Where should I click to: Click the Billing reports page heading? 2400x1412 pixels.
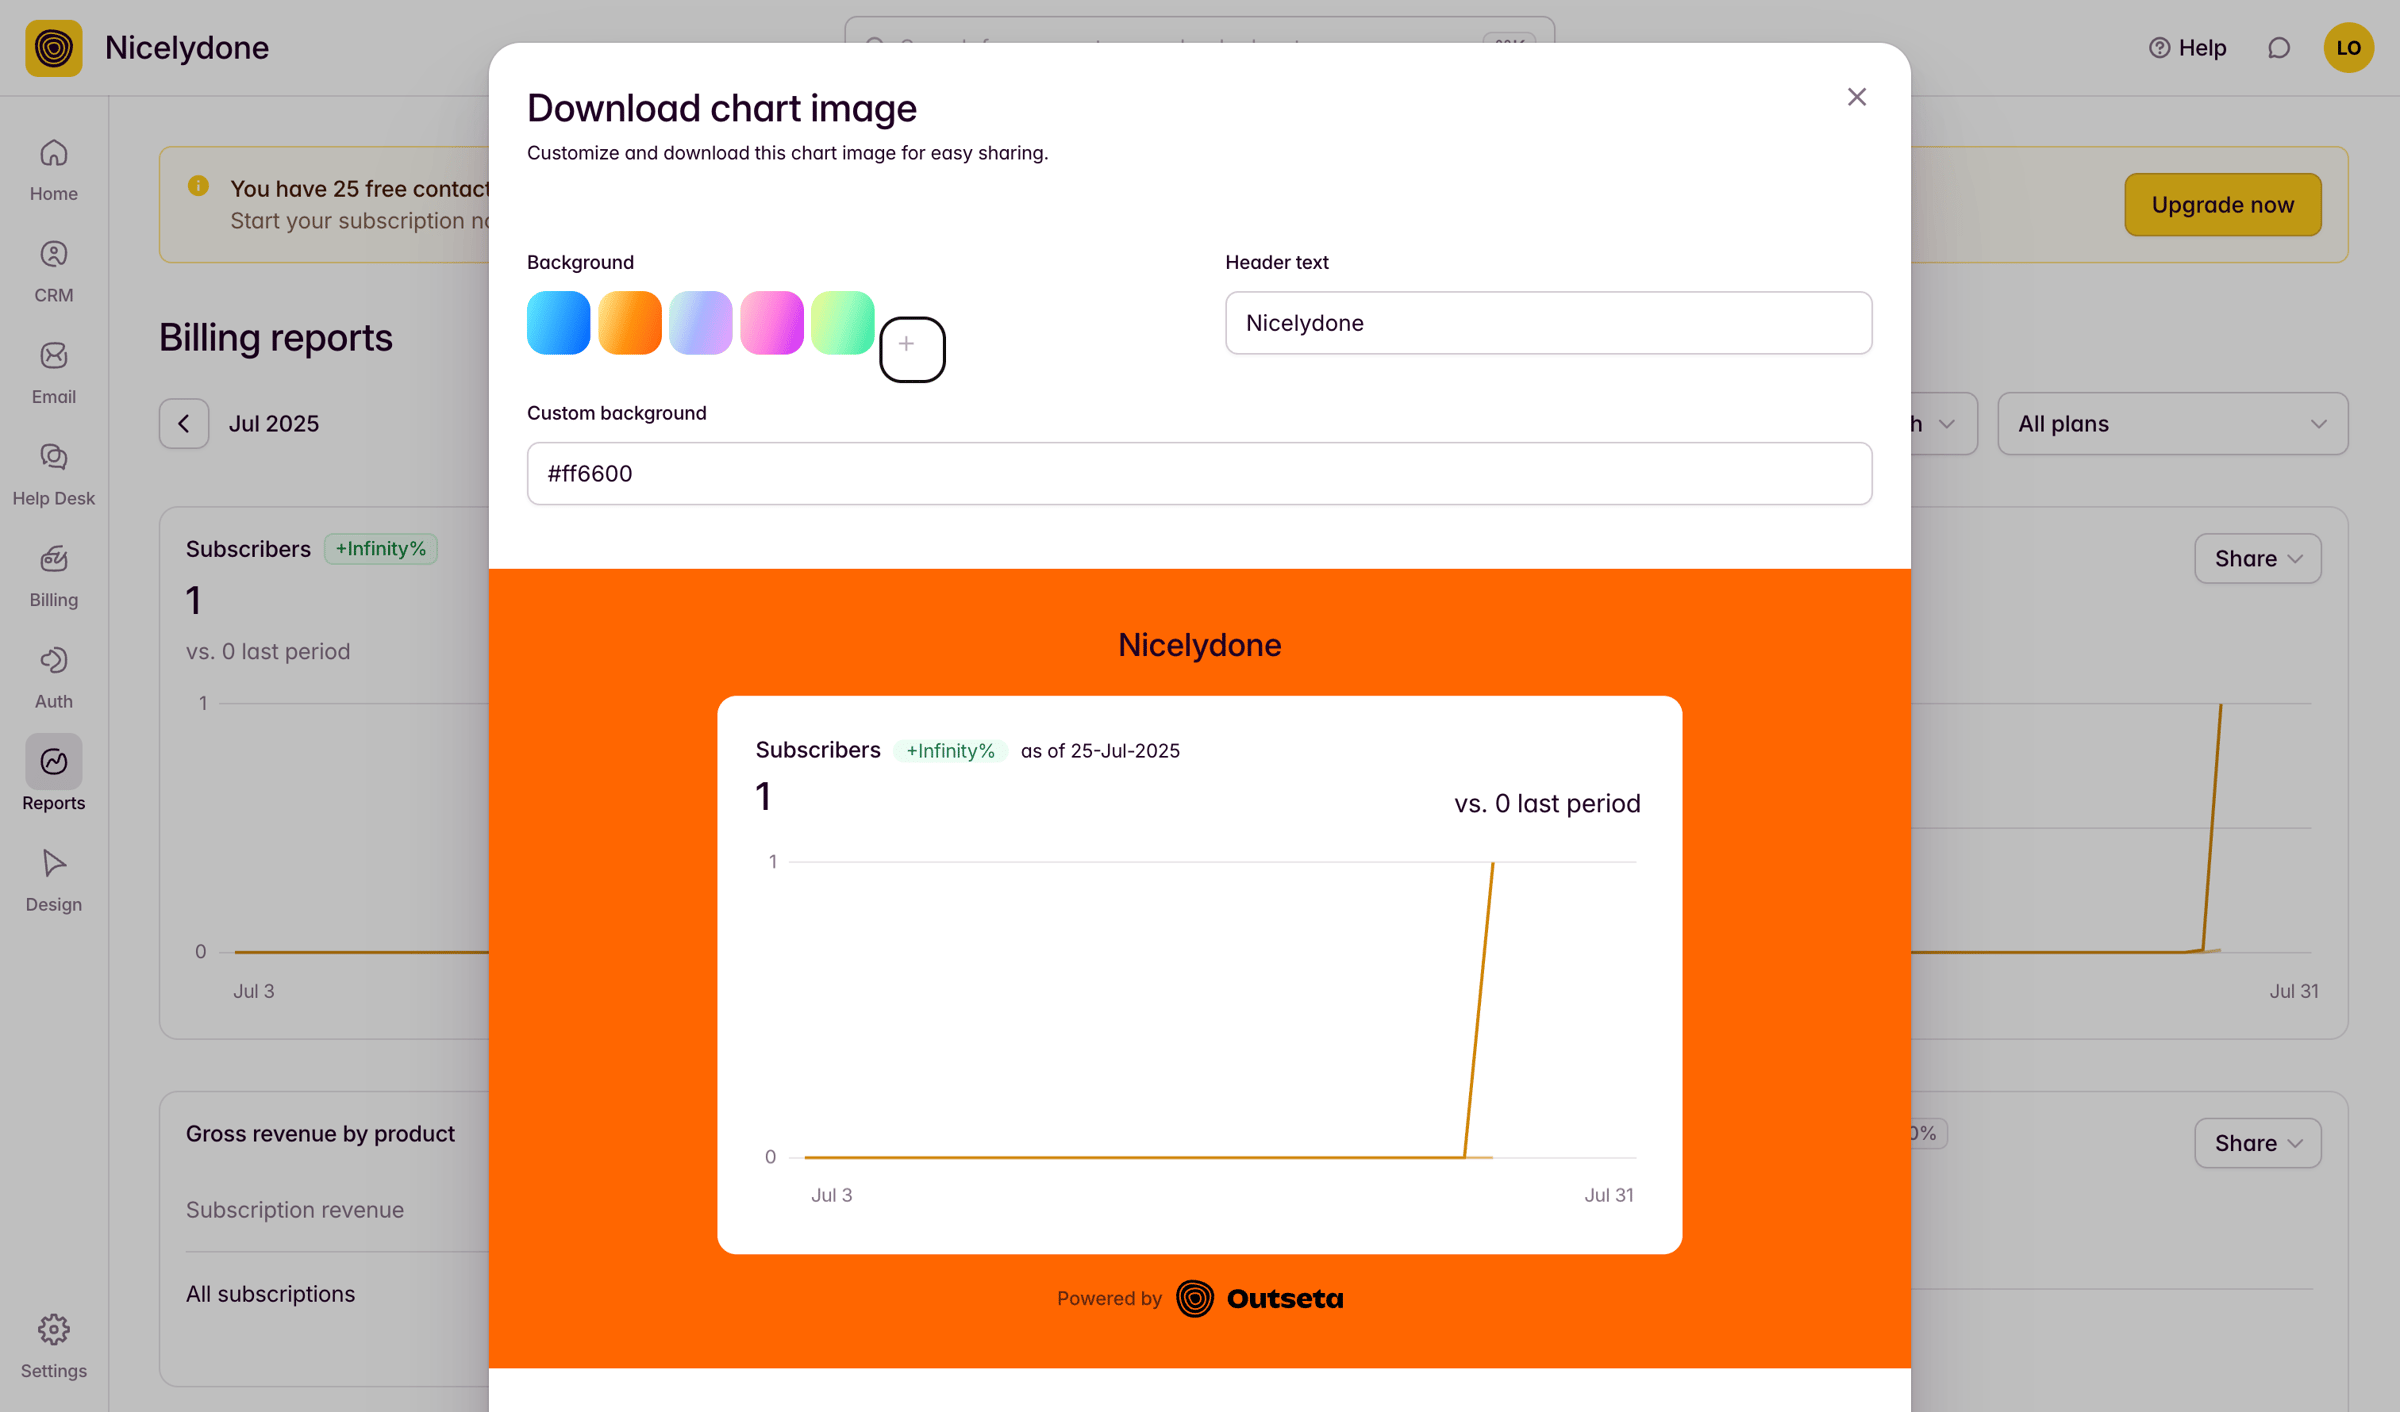coord(276,338)
